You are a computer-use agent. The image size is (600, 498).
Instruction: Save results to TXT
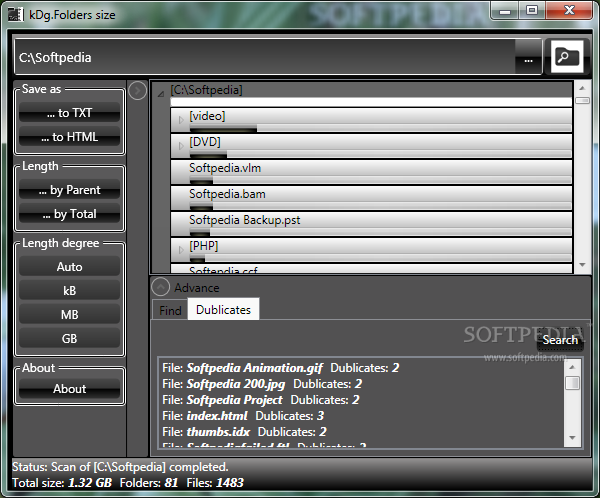tap(69, 113)
